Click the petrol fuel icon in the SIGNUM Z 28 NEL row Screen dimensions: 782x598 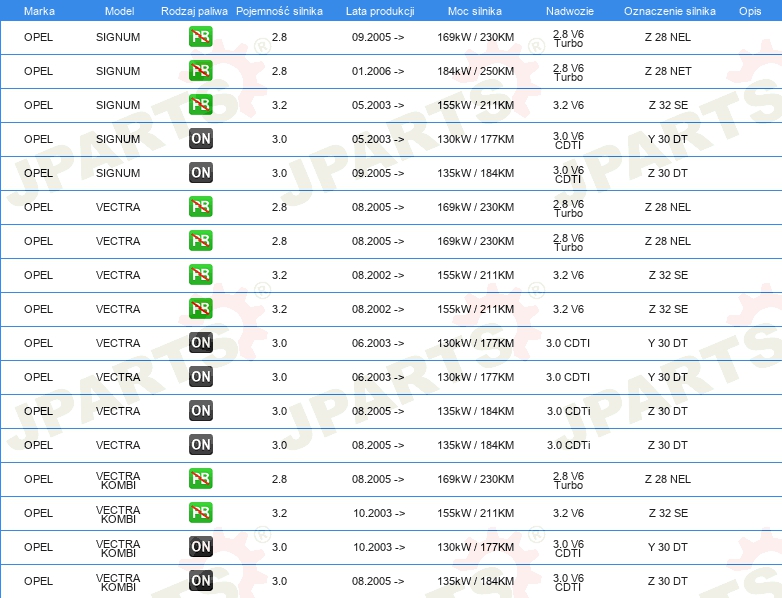pyautogui.click(x=200, y=37)
